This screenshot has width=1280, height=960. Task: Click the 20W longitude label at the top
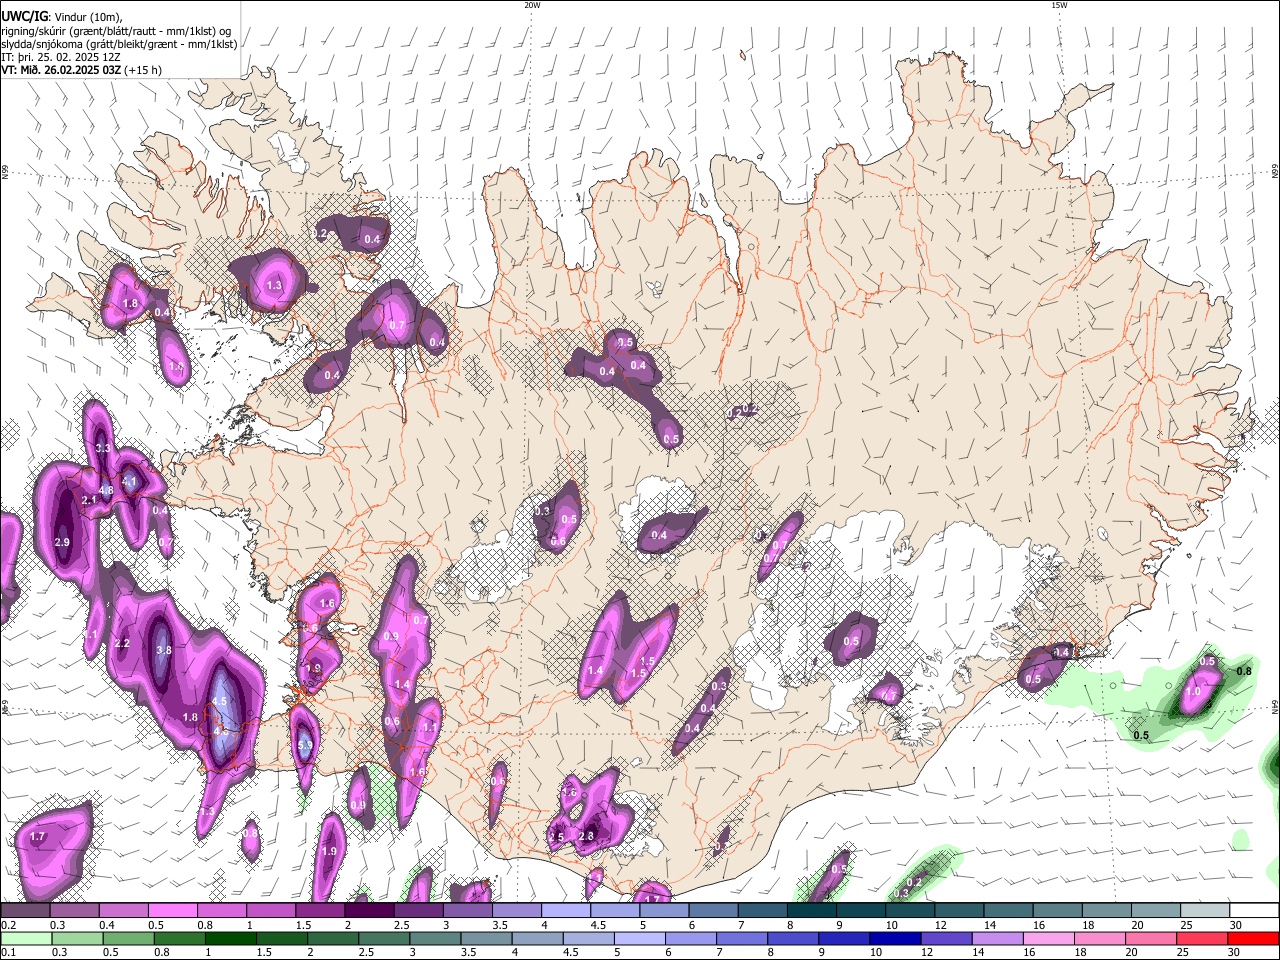click(x=531, y=5)
